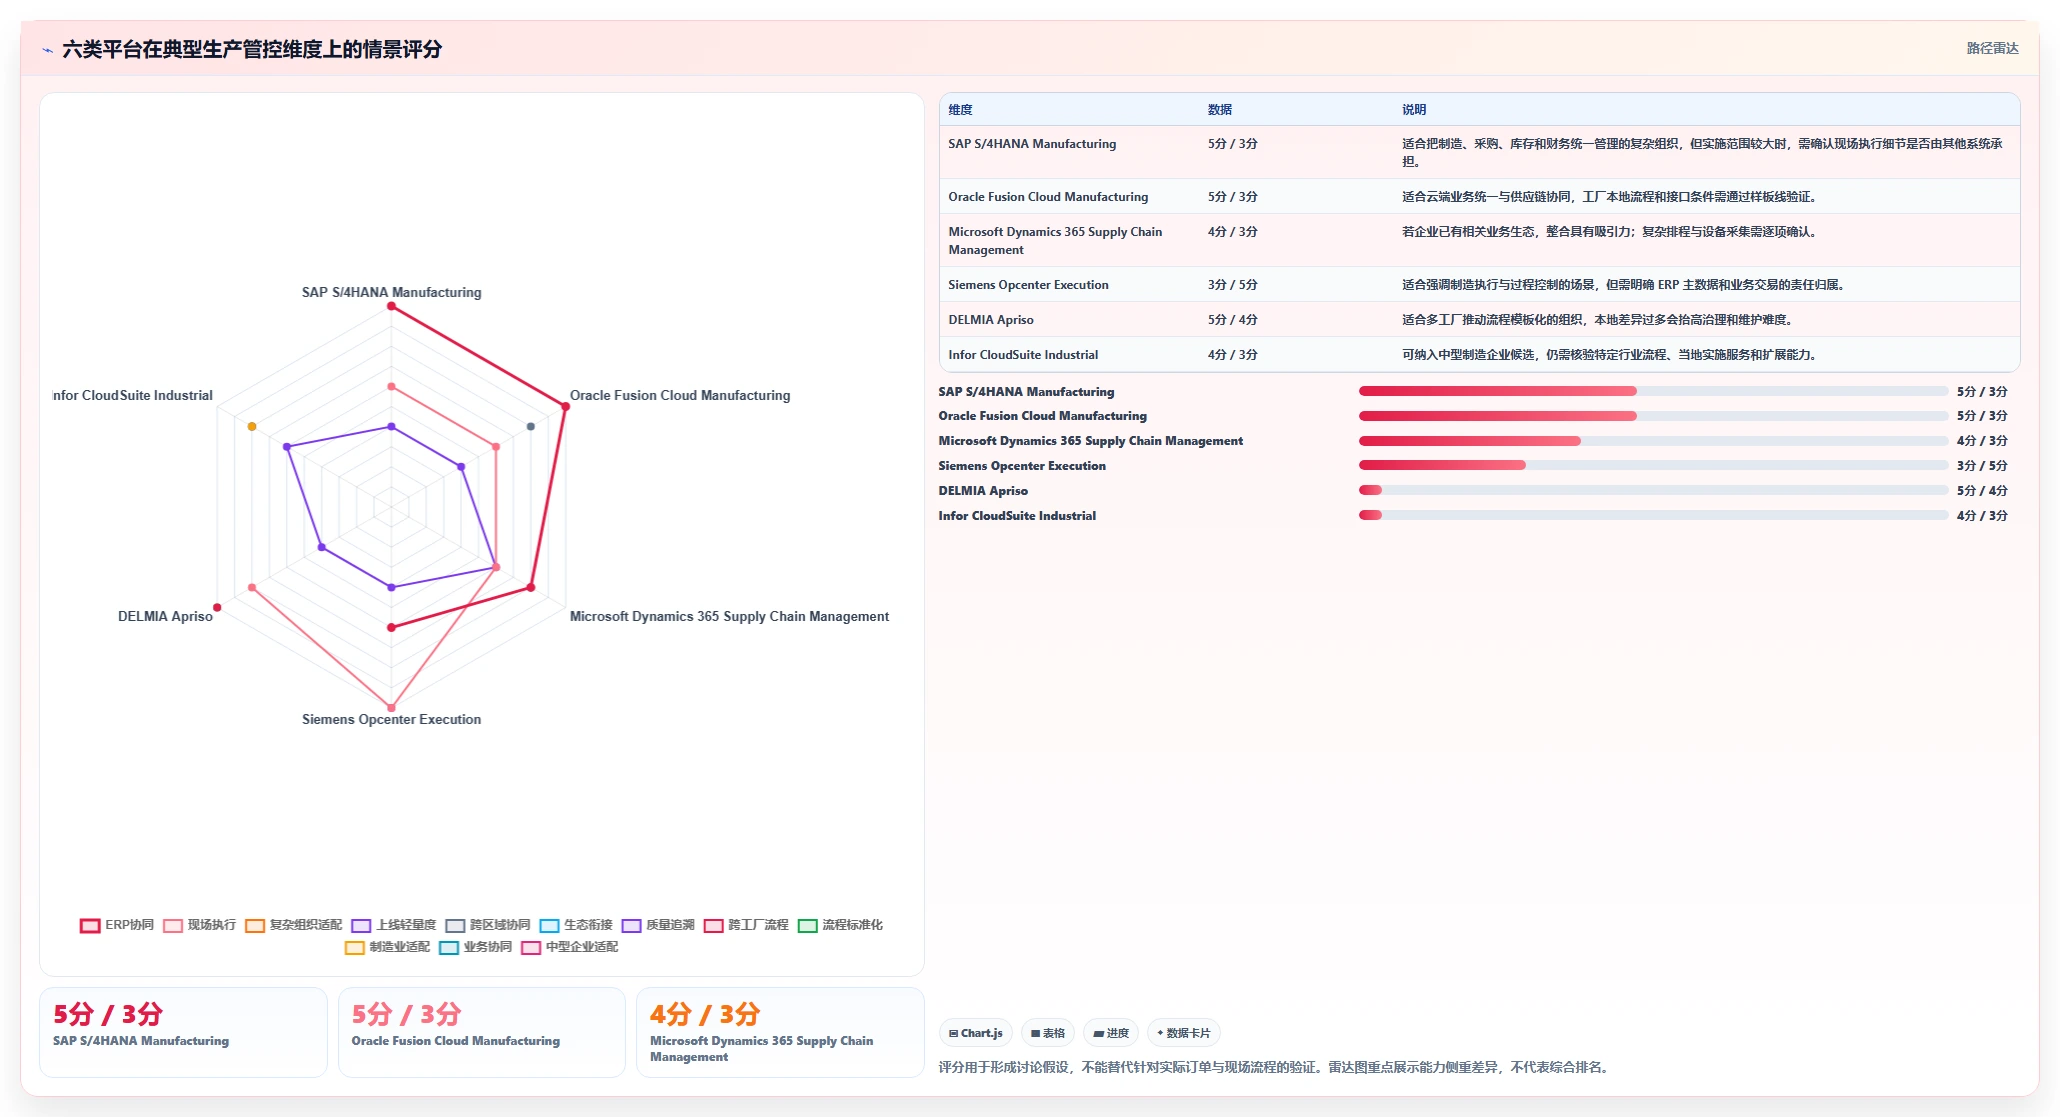Click the red ERP协同 point at SAP vertex
This screenshot has height=1117, width=2060.
tap(391, 306)
